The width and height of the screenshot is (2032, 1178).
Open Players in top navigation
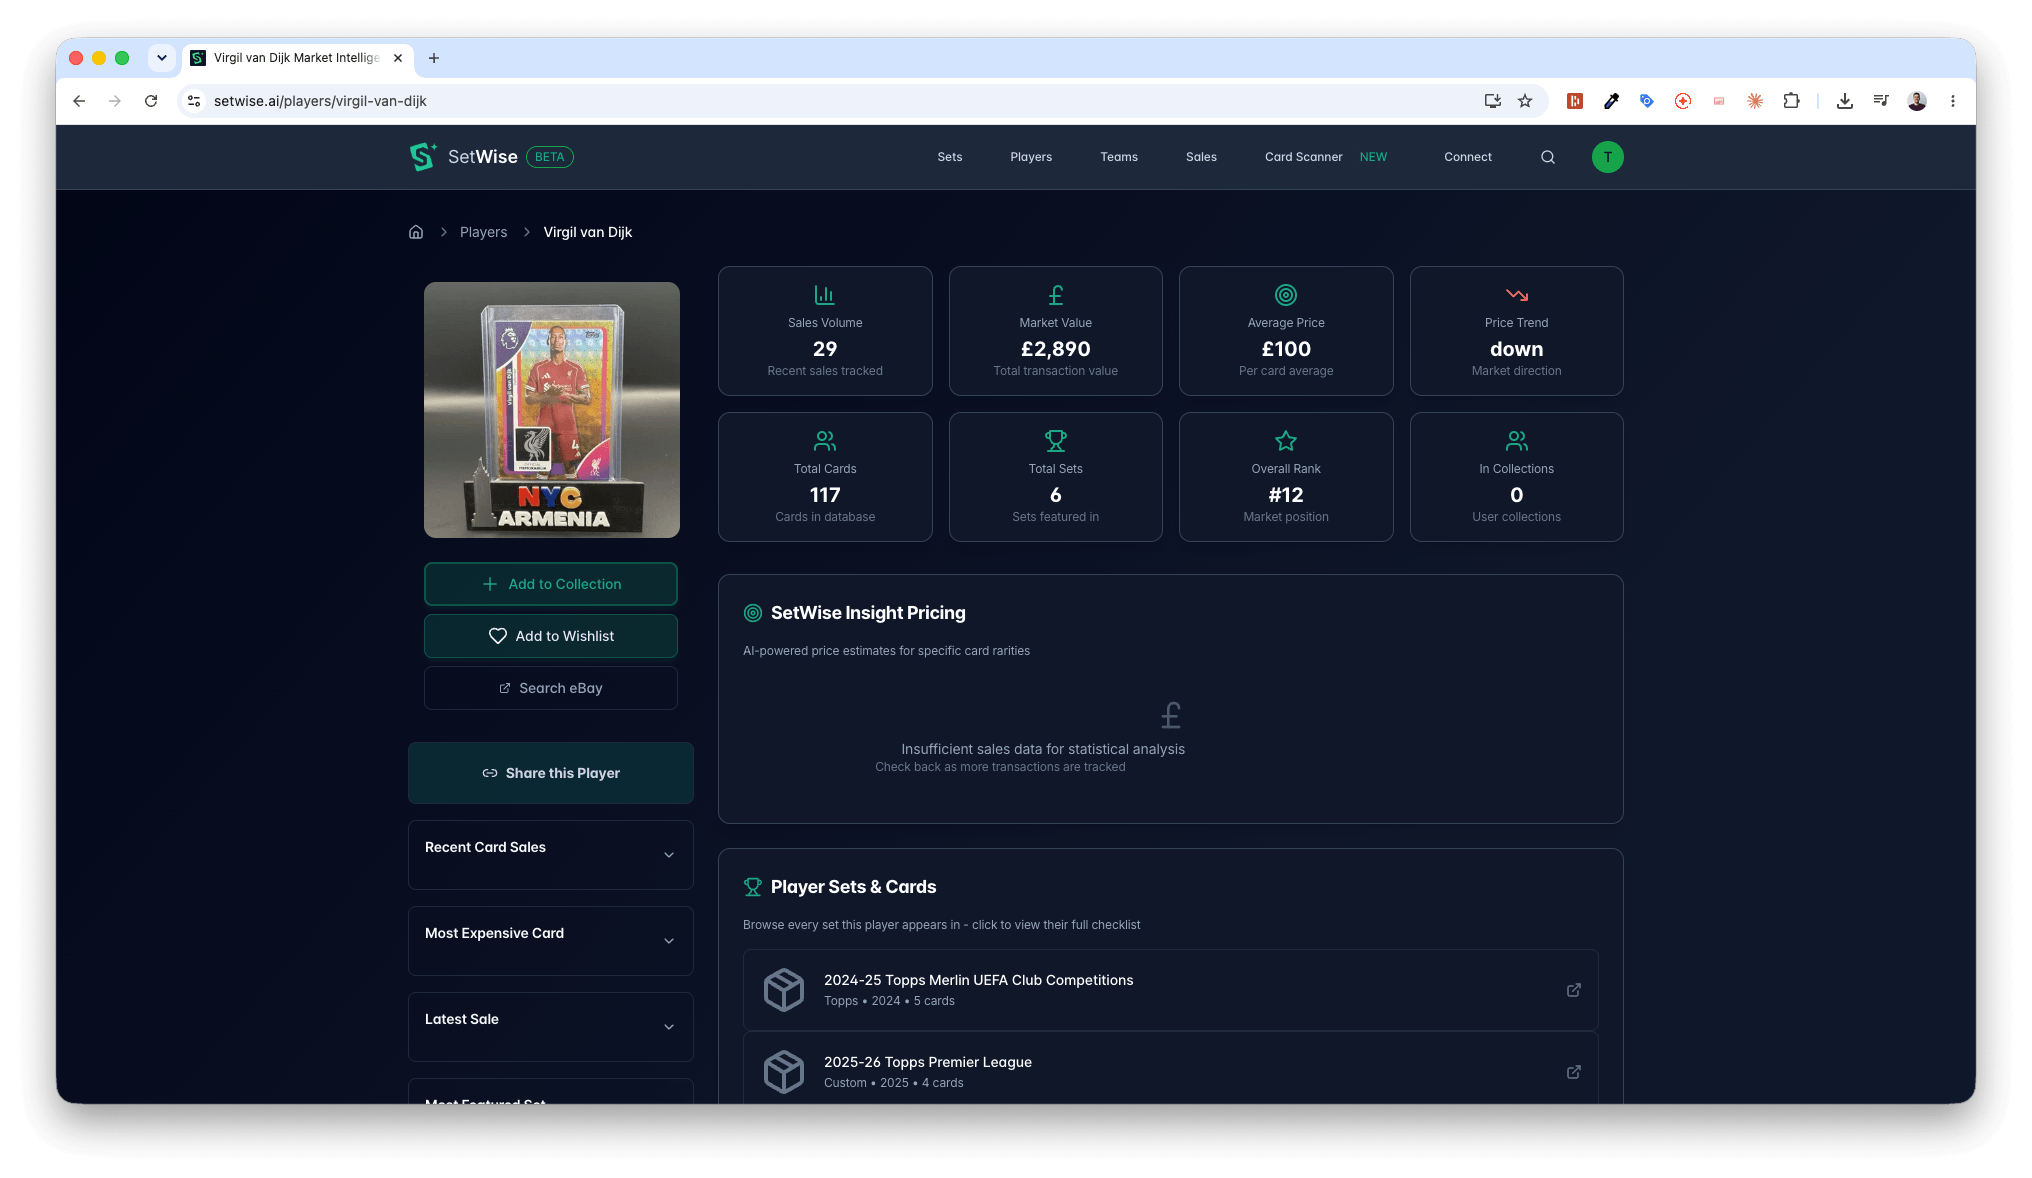(x=1031, y=157)
